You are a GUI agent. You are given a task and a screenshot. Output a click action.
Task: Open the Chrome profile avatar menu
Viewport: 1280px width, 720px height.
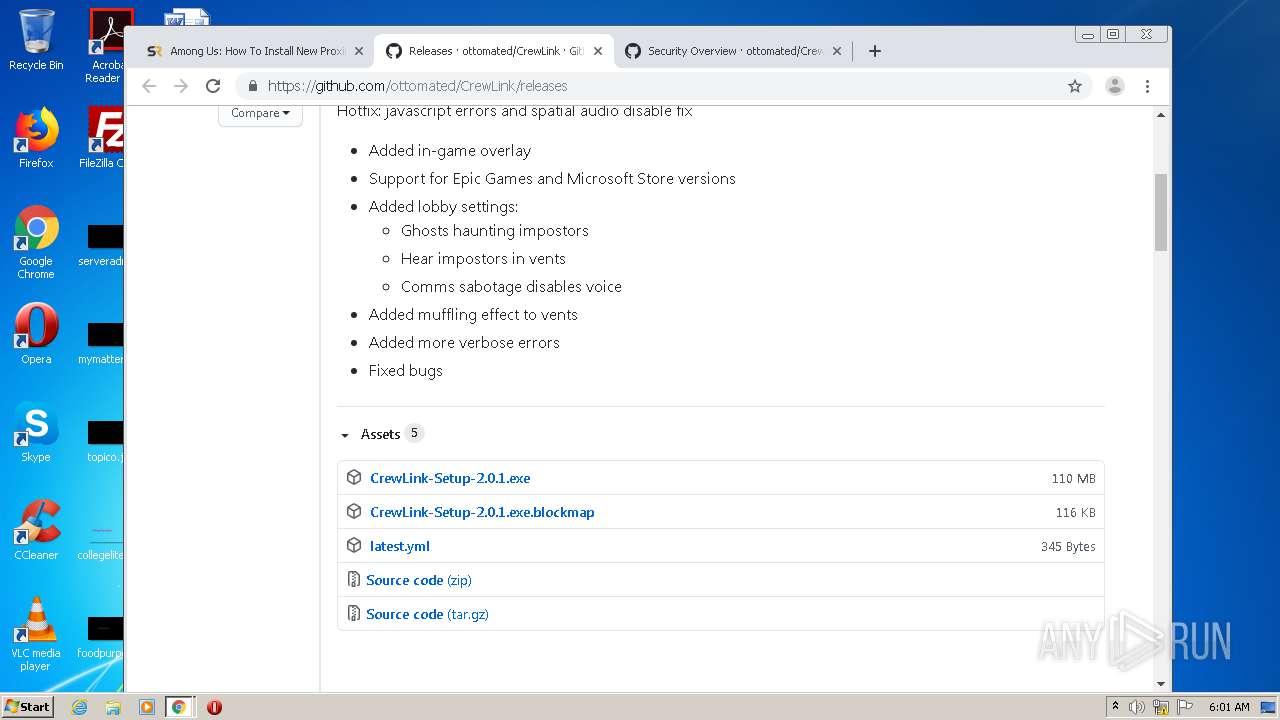point(1115,86)
